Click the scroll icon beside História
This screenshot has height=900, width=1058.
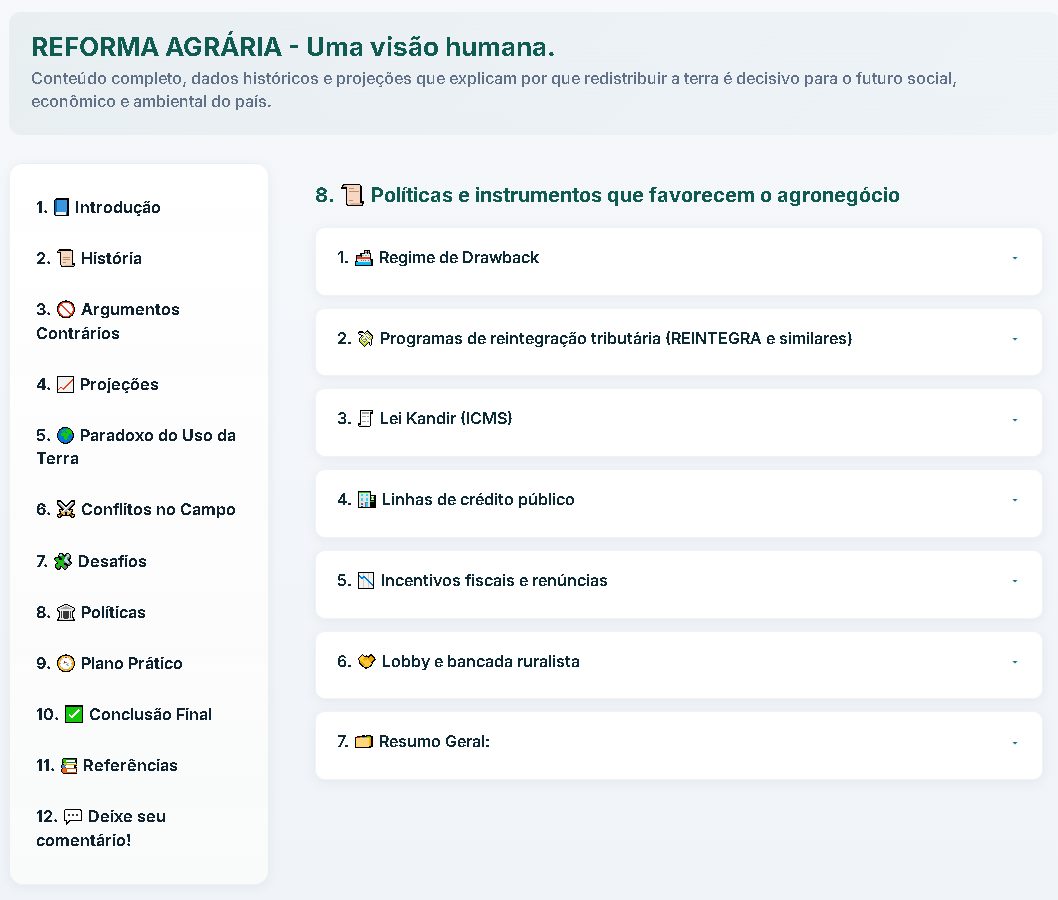65,258
